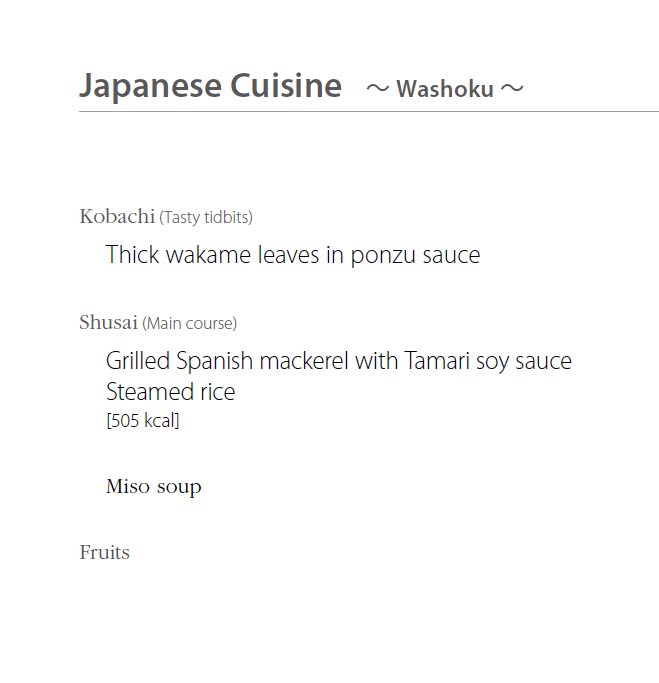Click the horizontal rule under the heading
The height and width of the screenshot is (683, 659).
[x=369, y=112]
